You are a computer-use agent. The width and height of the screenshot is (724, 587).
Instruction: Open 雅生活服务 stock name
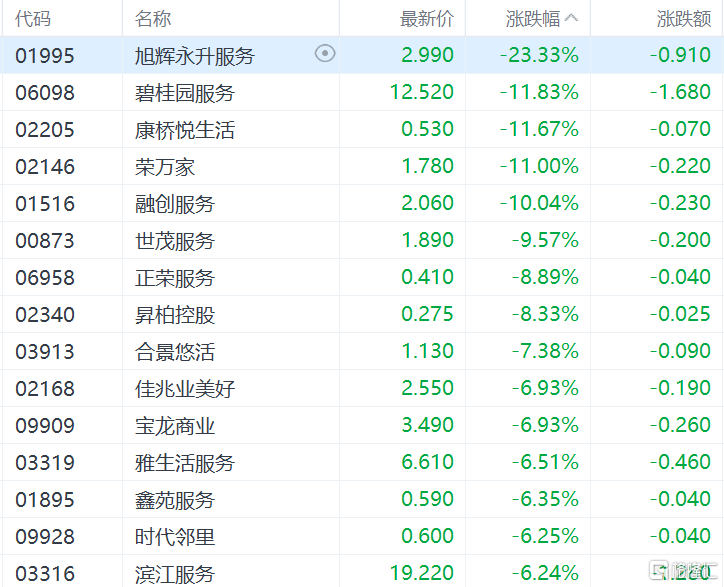point(185,462)
